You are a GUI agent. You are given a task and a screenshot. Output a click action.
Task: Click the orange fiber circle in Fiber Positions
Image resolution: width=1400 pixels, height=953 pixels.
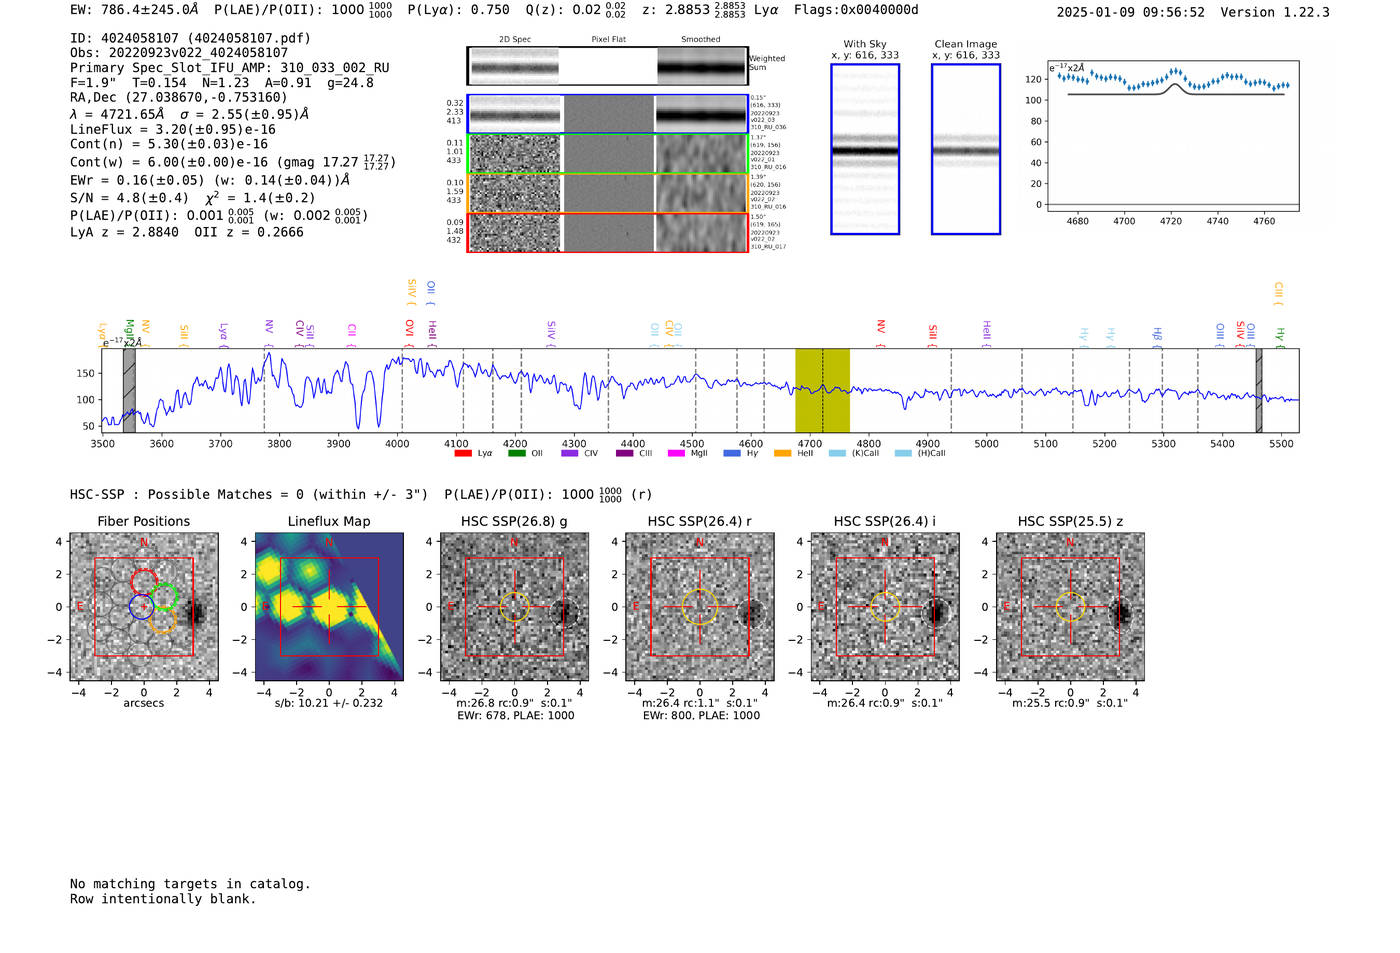pyautogui.click(x=162, y=620)
